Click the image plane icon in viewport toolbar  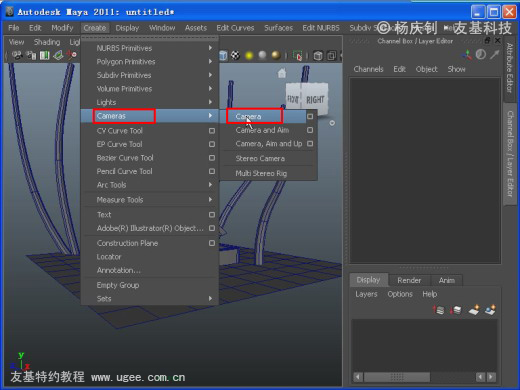click(58, 55)
